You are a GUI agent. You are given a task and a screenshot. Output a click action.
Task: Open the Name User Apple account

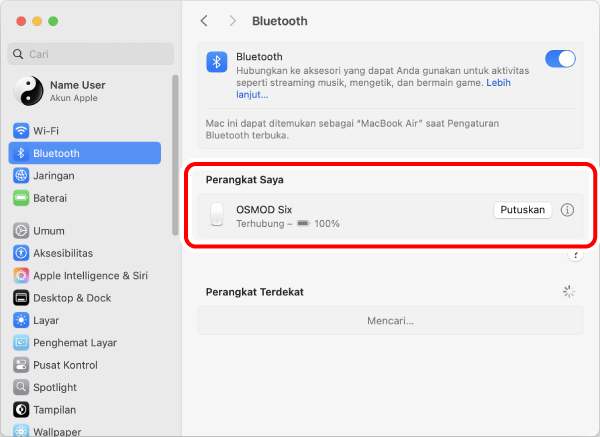point(77,91)
